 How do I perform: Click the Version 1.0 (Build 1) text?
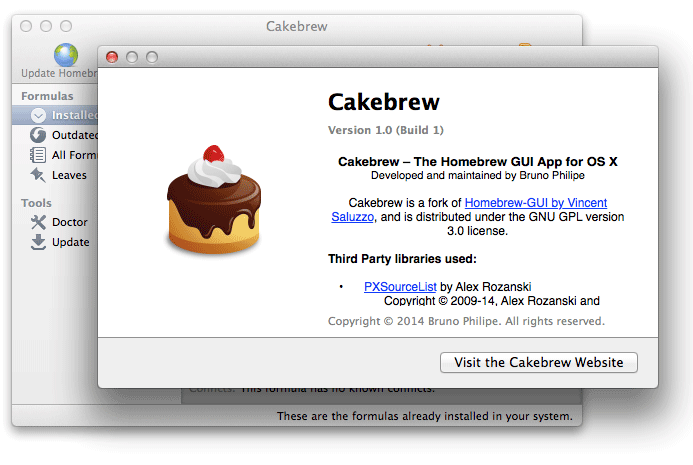coord(385,130)
